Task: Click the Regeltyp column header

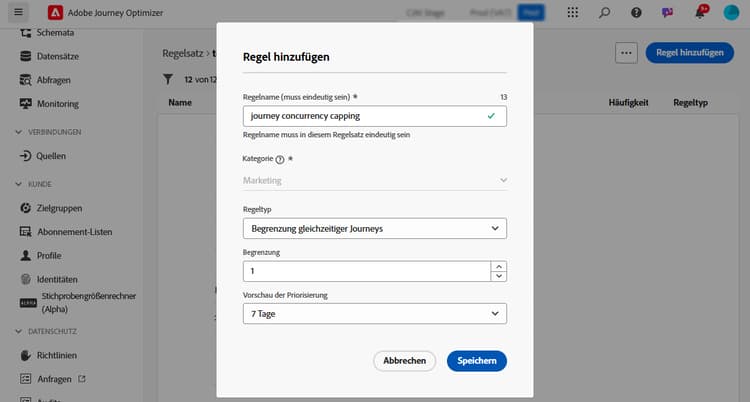Action: (690, 102)
